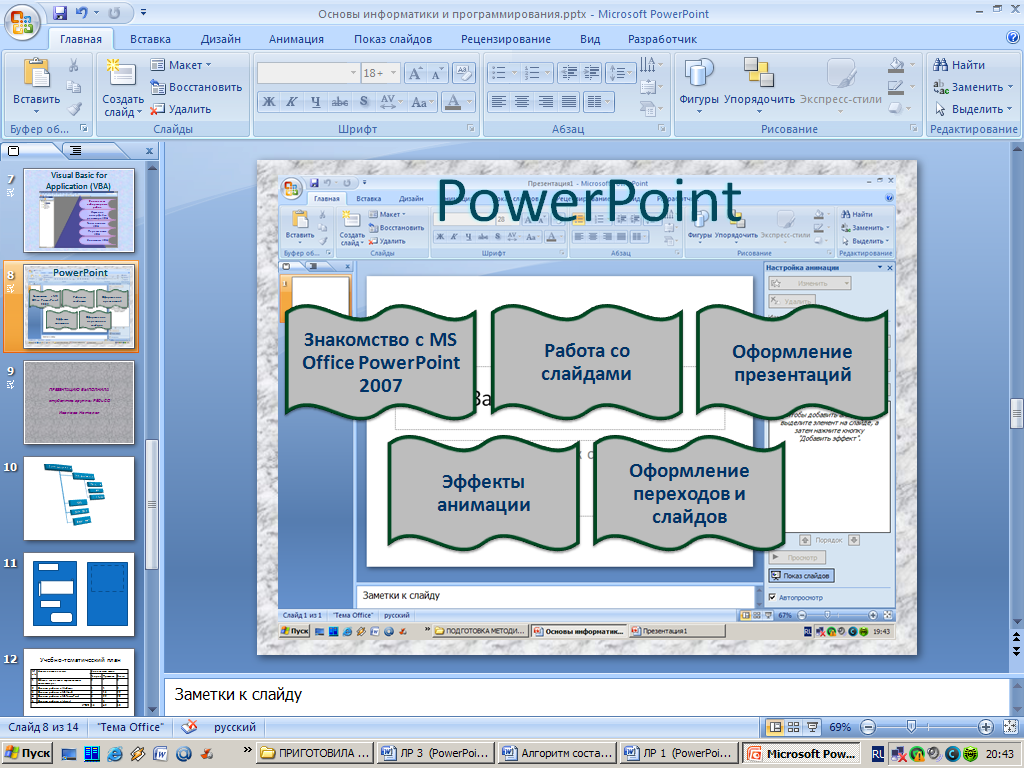Clear all text formatting with the eraser icon

463,73
